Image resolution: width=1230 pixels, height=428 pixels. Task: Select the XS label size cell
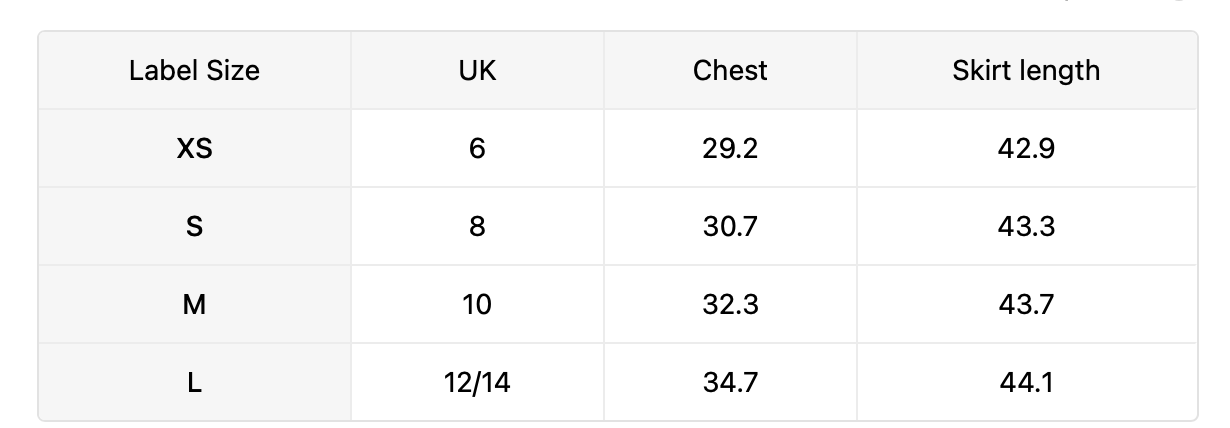[195, 148]
